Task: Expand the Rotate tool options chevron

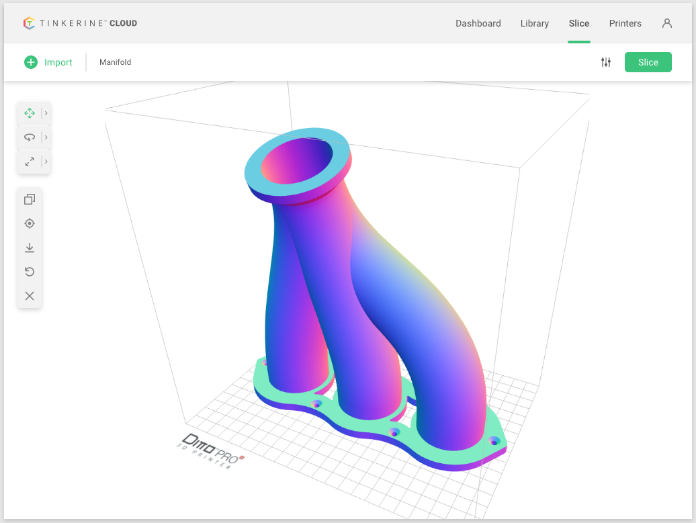Action: click(46, 137)
